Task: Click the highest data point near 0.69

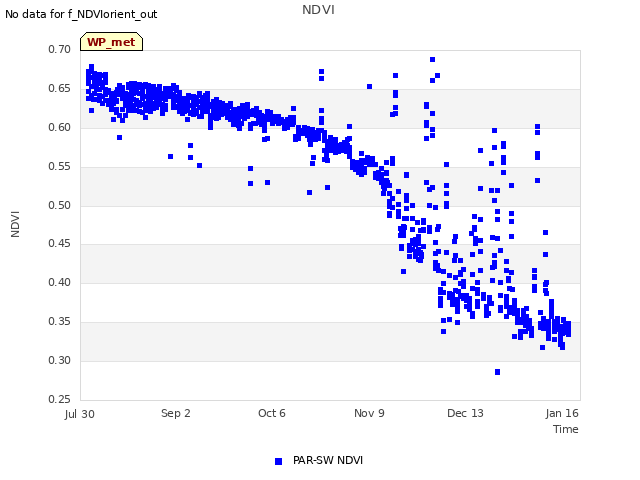Action: (x=432, y=60)
